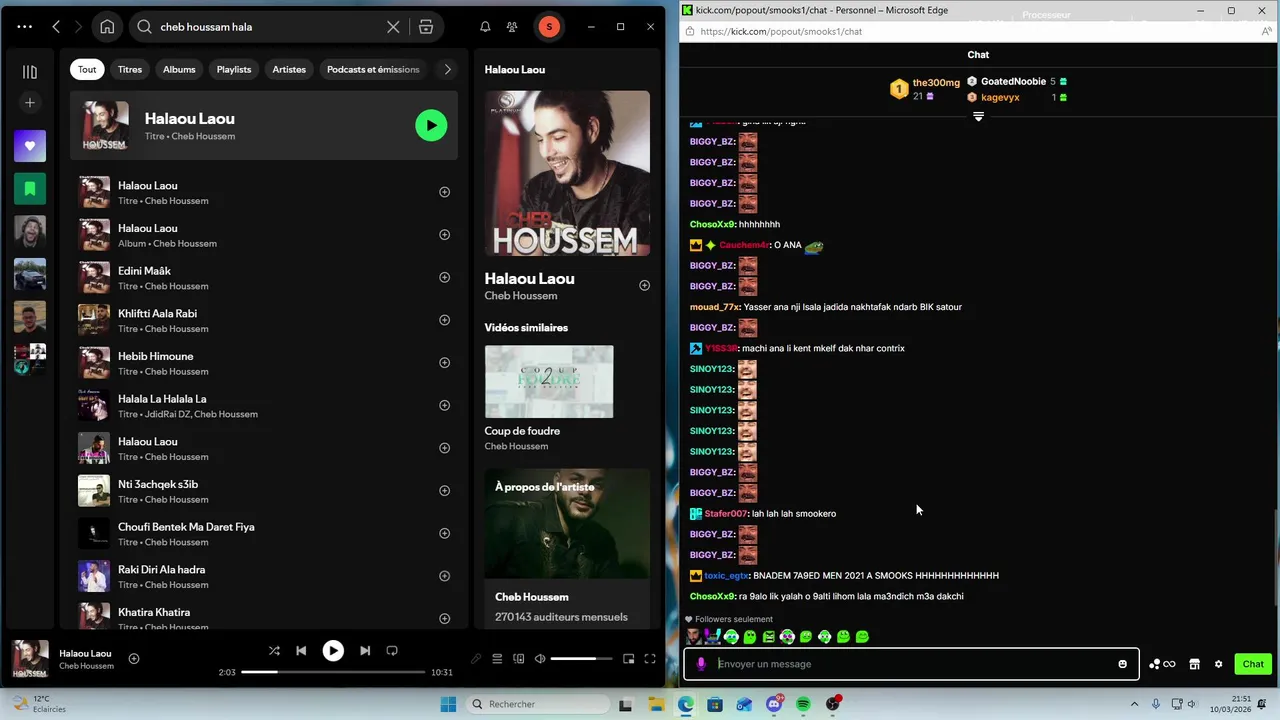The width and height of the screenshot is (1280, 720).
Task: Add Hebib Himoune to library
Action: pyautogui.click(x=444, y=363)
